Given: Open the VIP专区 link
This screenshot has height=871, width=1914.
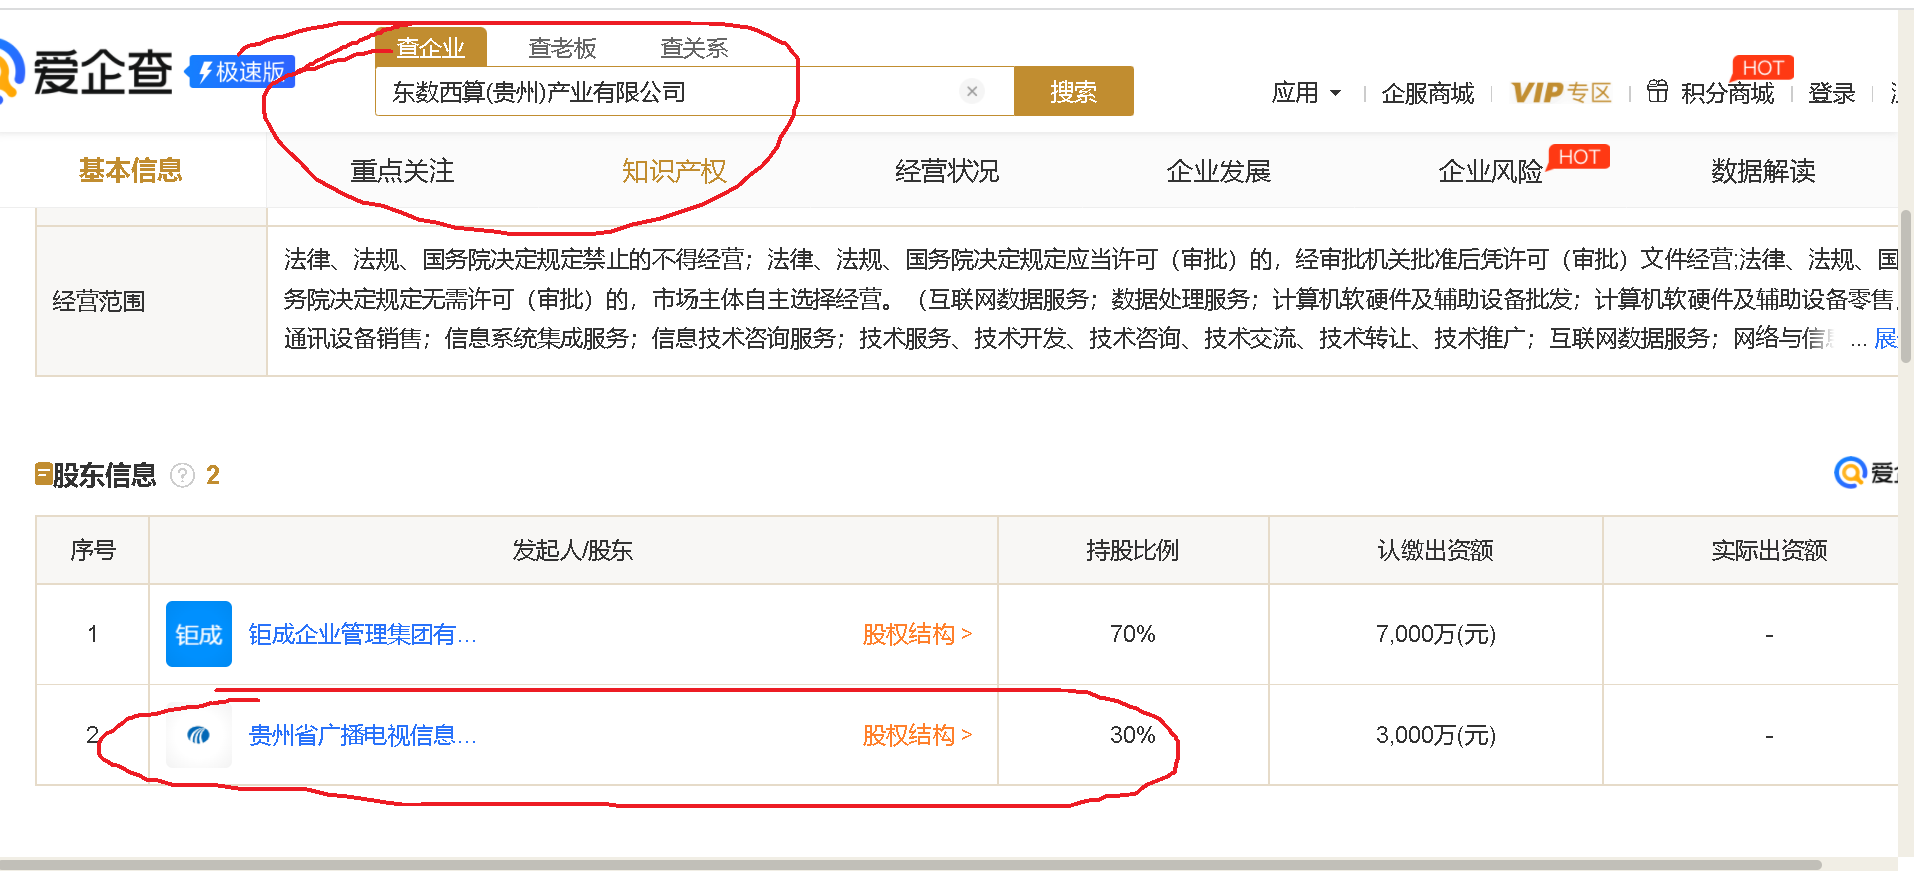Looking at the screenshot, I should point(1561,93).
